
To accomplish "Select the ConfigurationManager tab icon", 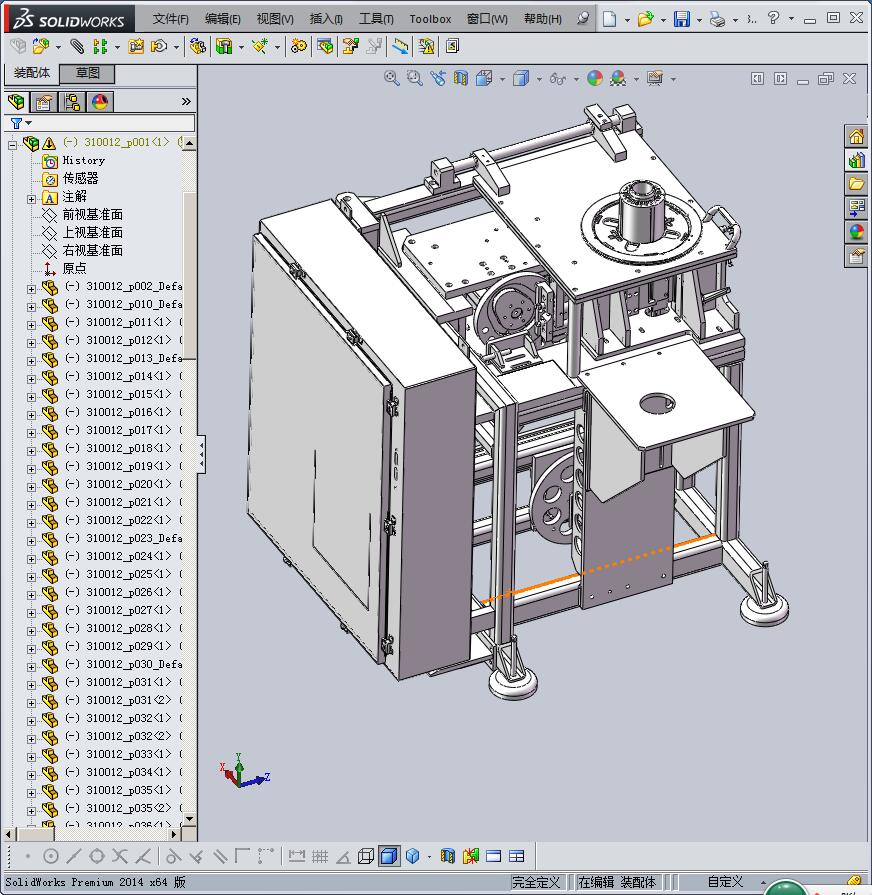I will coord(72,102).
